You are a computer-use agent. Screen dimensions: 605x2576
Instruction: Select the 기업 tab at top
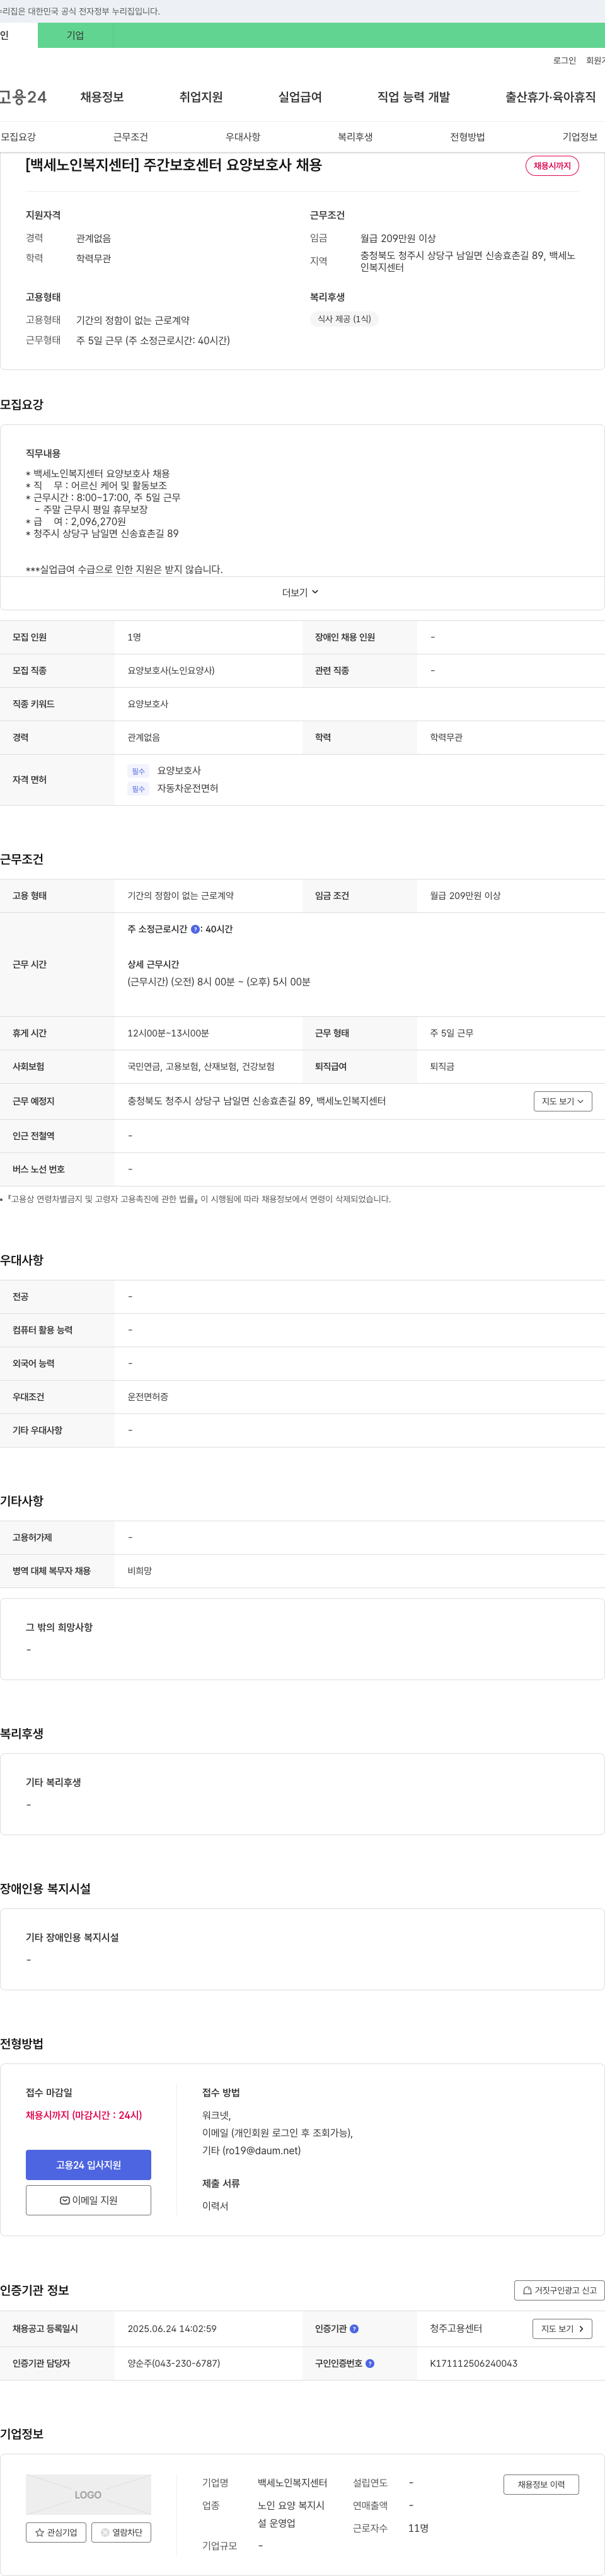click(75, 35)
